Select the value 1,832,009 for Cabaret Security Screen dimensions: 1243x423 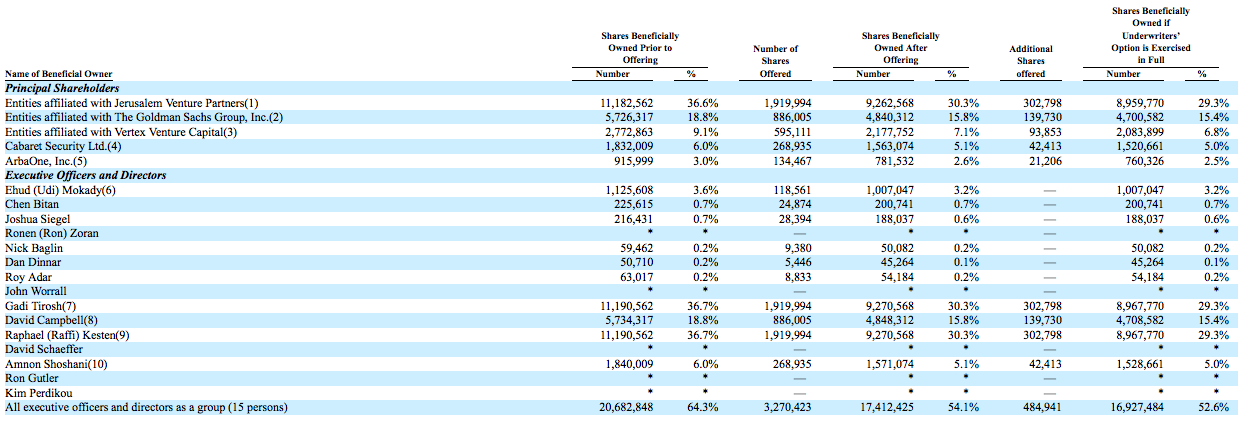630,146
